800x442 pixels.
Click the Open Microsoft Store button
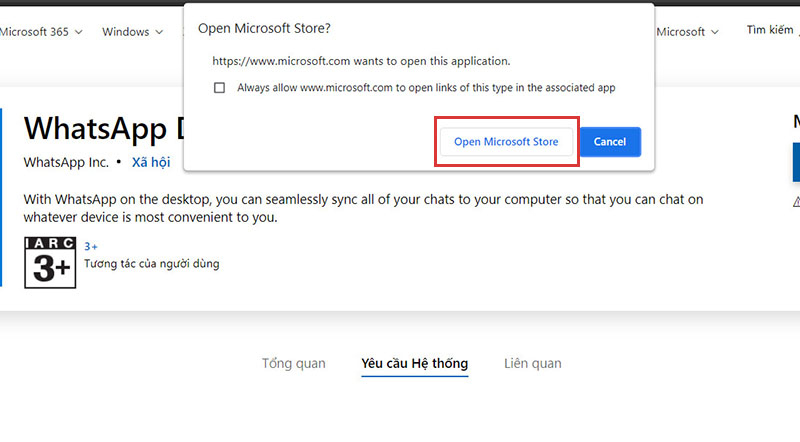coord(506,141)
